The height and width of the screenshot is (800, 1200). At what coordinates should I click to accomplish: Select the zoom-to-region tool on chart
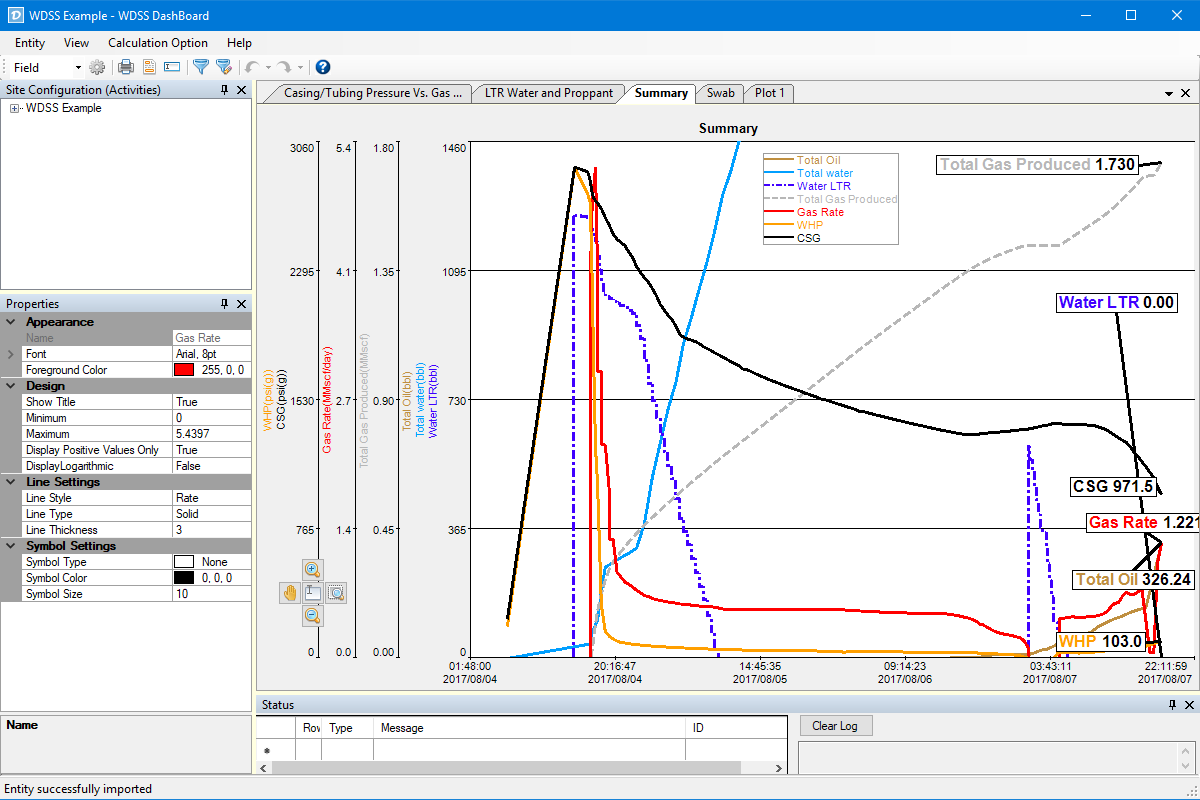pos(336,592)
